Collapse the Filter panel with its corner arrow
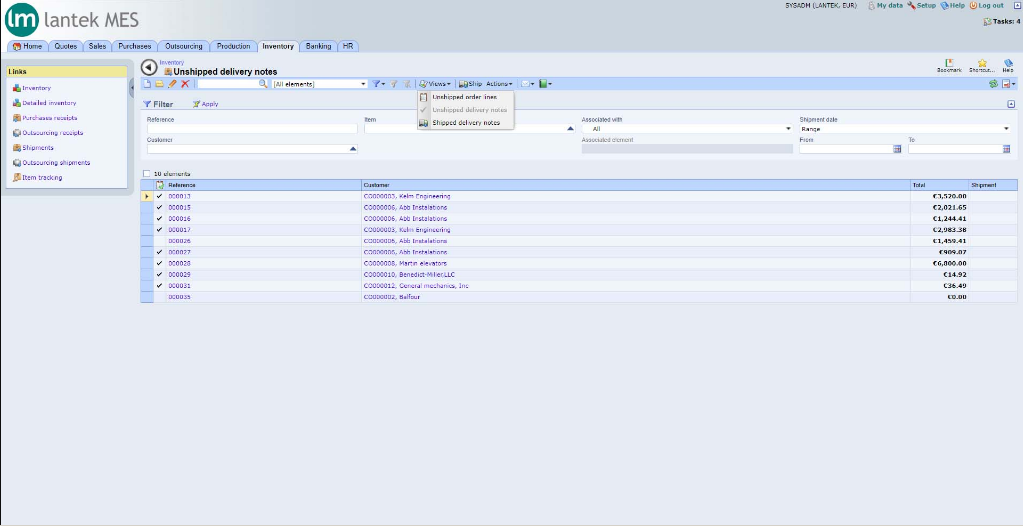The width and height of the screenshot is (1023, 526). point(1011,104)
